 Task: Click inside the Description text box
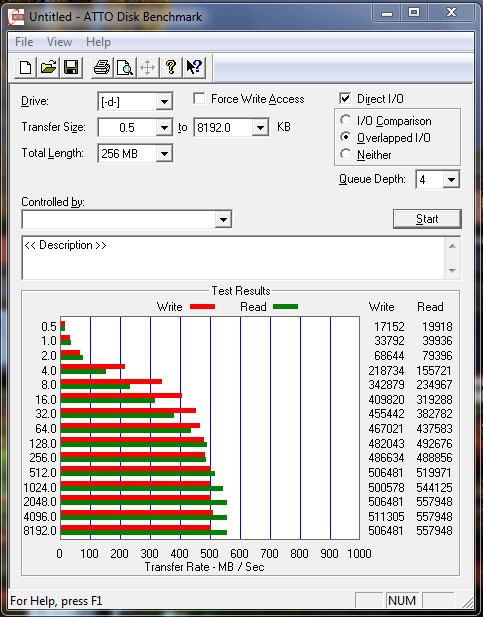coord(233,258)
